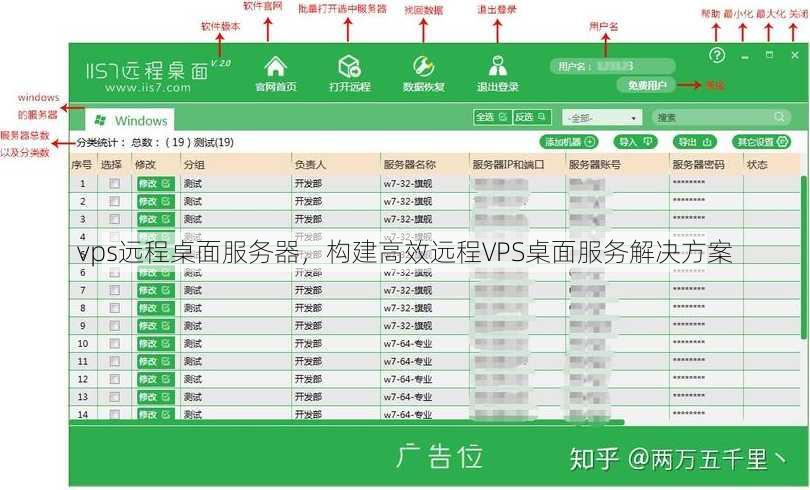Click the 打开远程 open remote icon
The width and height of the screenshot is (810, 490).
tap(350, 67)
